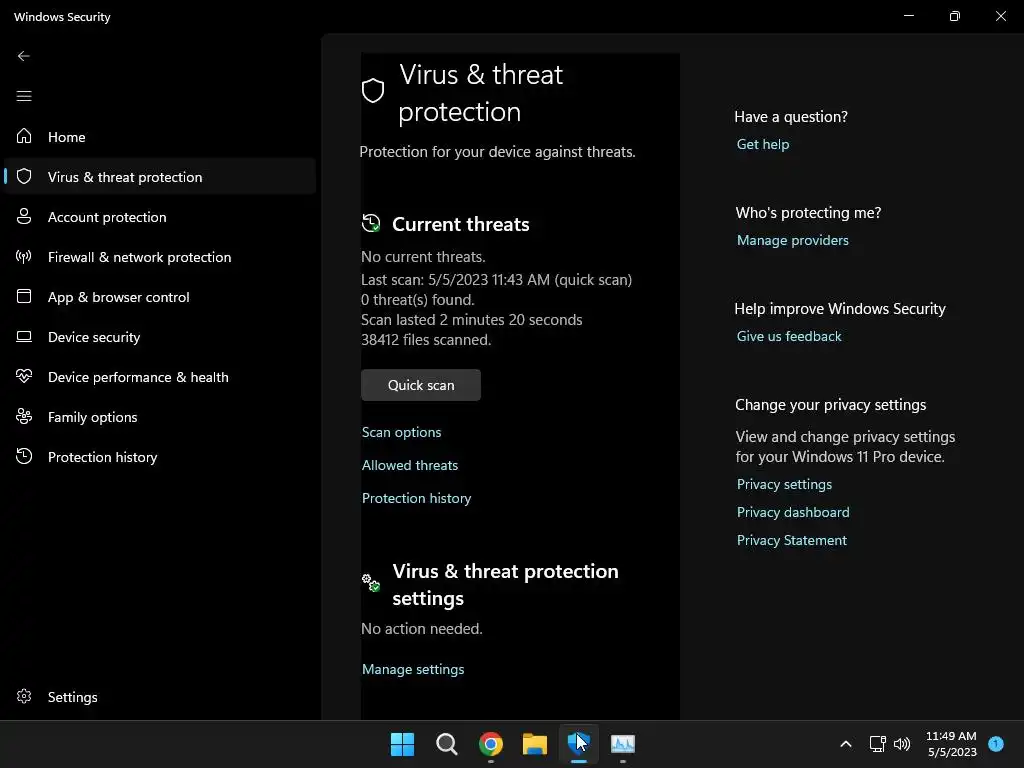Open Protection history link under Current threats
The width and height of the screenshot is (1024, 768).
[417, 498]
